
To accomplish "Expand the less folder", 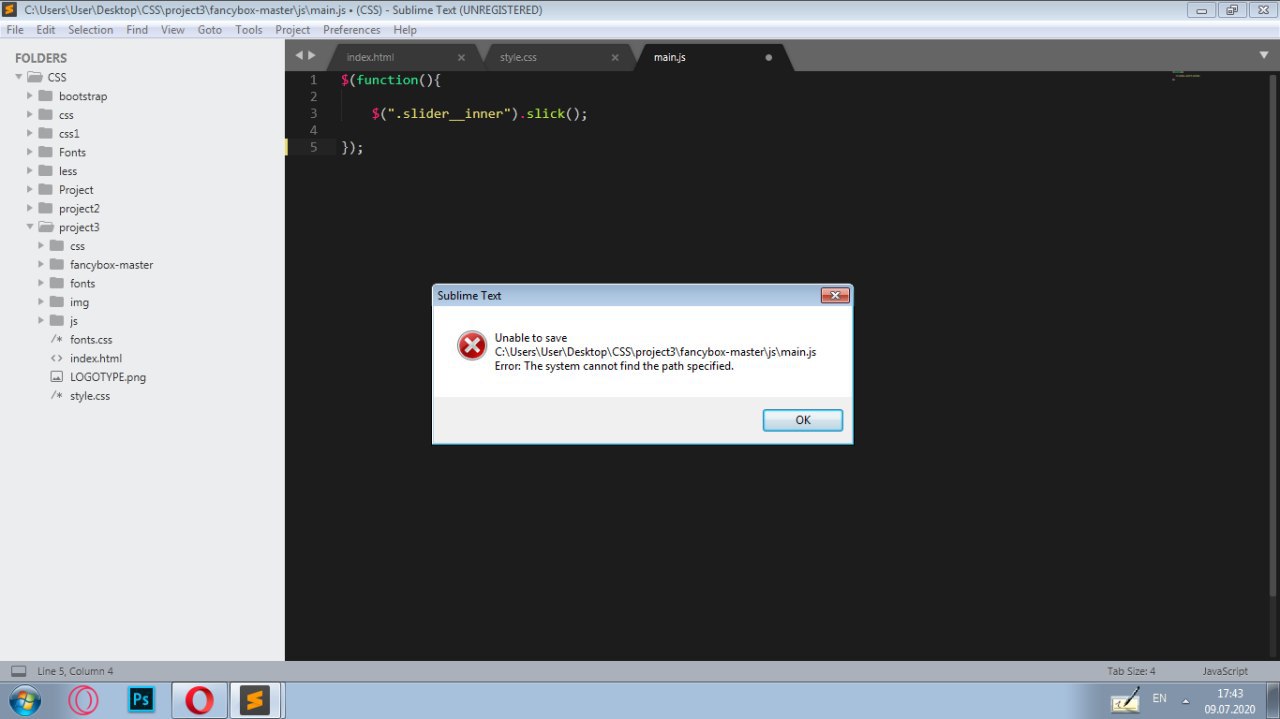I will (x=30, y=171).
